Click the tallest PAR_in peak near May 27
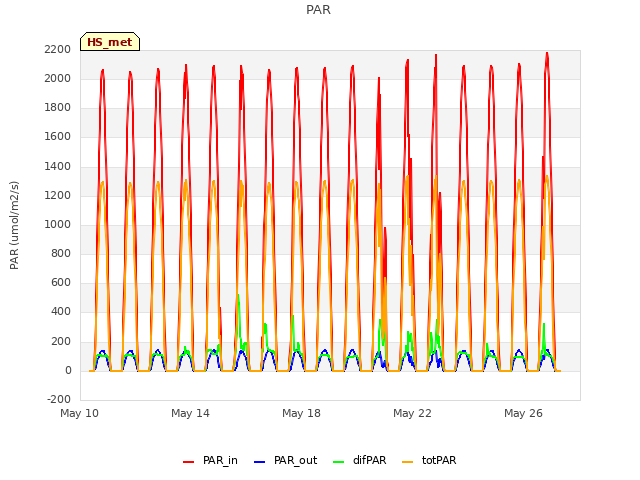 [547, 53]
